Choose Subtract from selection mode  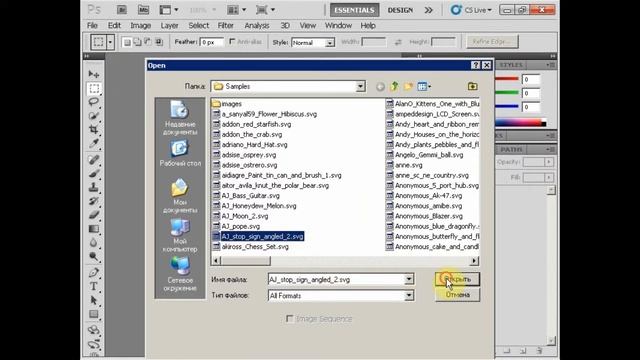coord(148,42)
